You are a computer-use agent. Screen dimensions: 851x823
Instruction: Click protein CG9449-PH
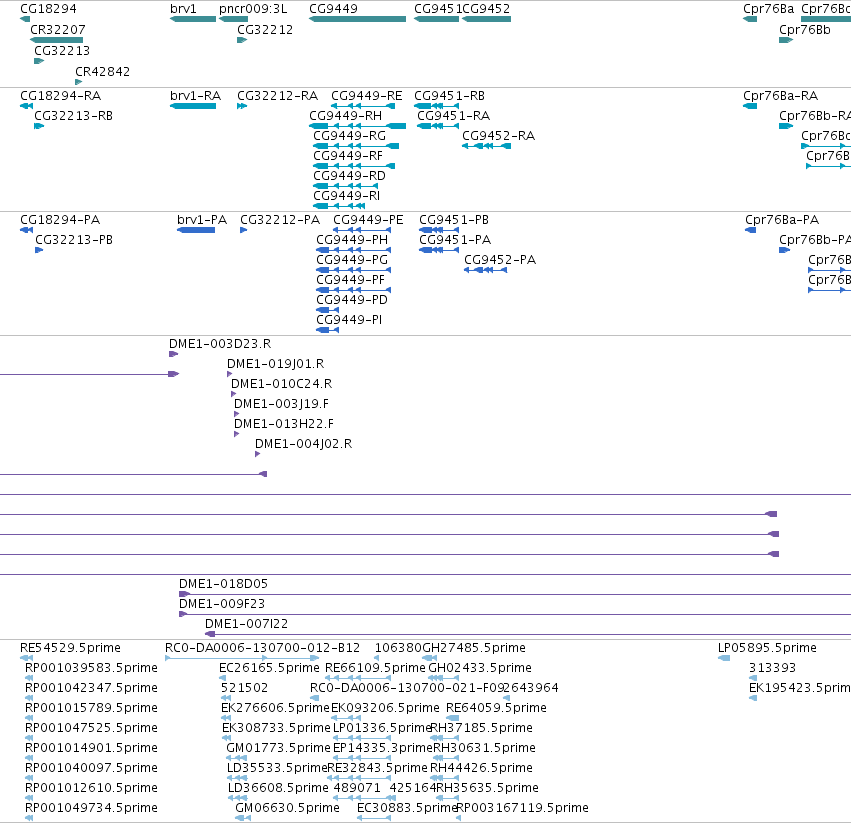pos(352,240)
